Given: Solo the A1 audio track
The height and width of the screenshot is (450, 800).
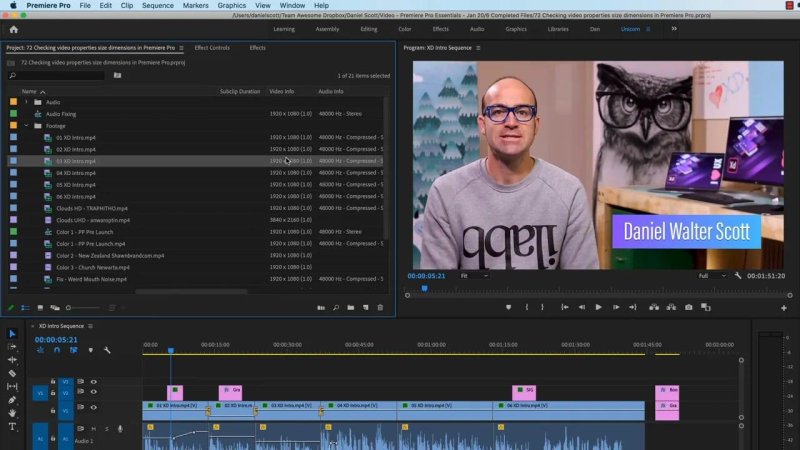Looking at the screenshot, I should [107, 429].
